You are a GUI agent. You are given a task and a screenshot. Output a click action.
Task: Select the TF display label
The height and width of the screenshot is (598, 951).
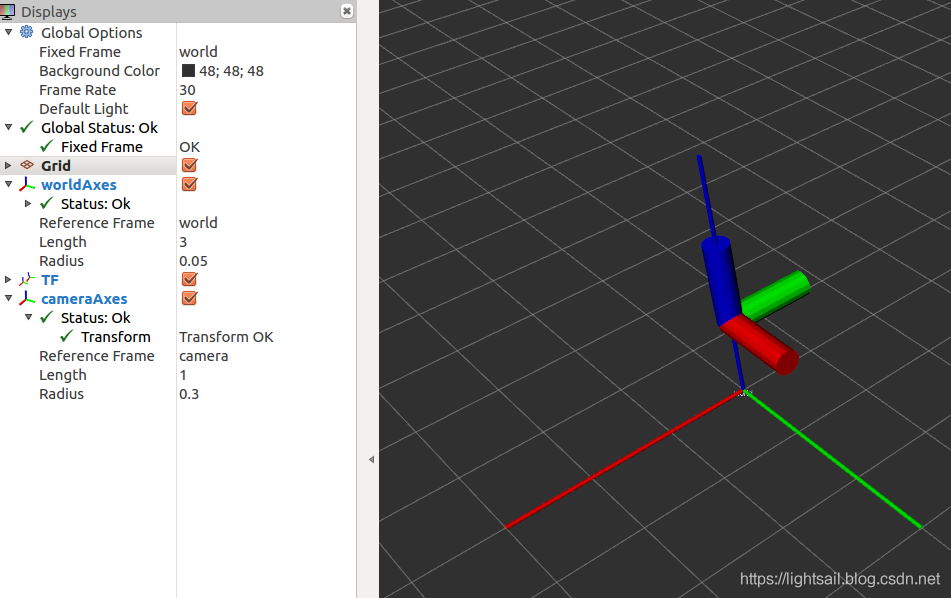50,280
